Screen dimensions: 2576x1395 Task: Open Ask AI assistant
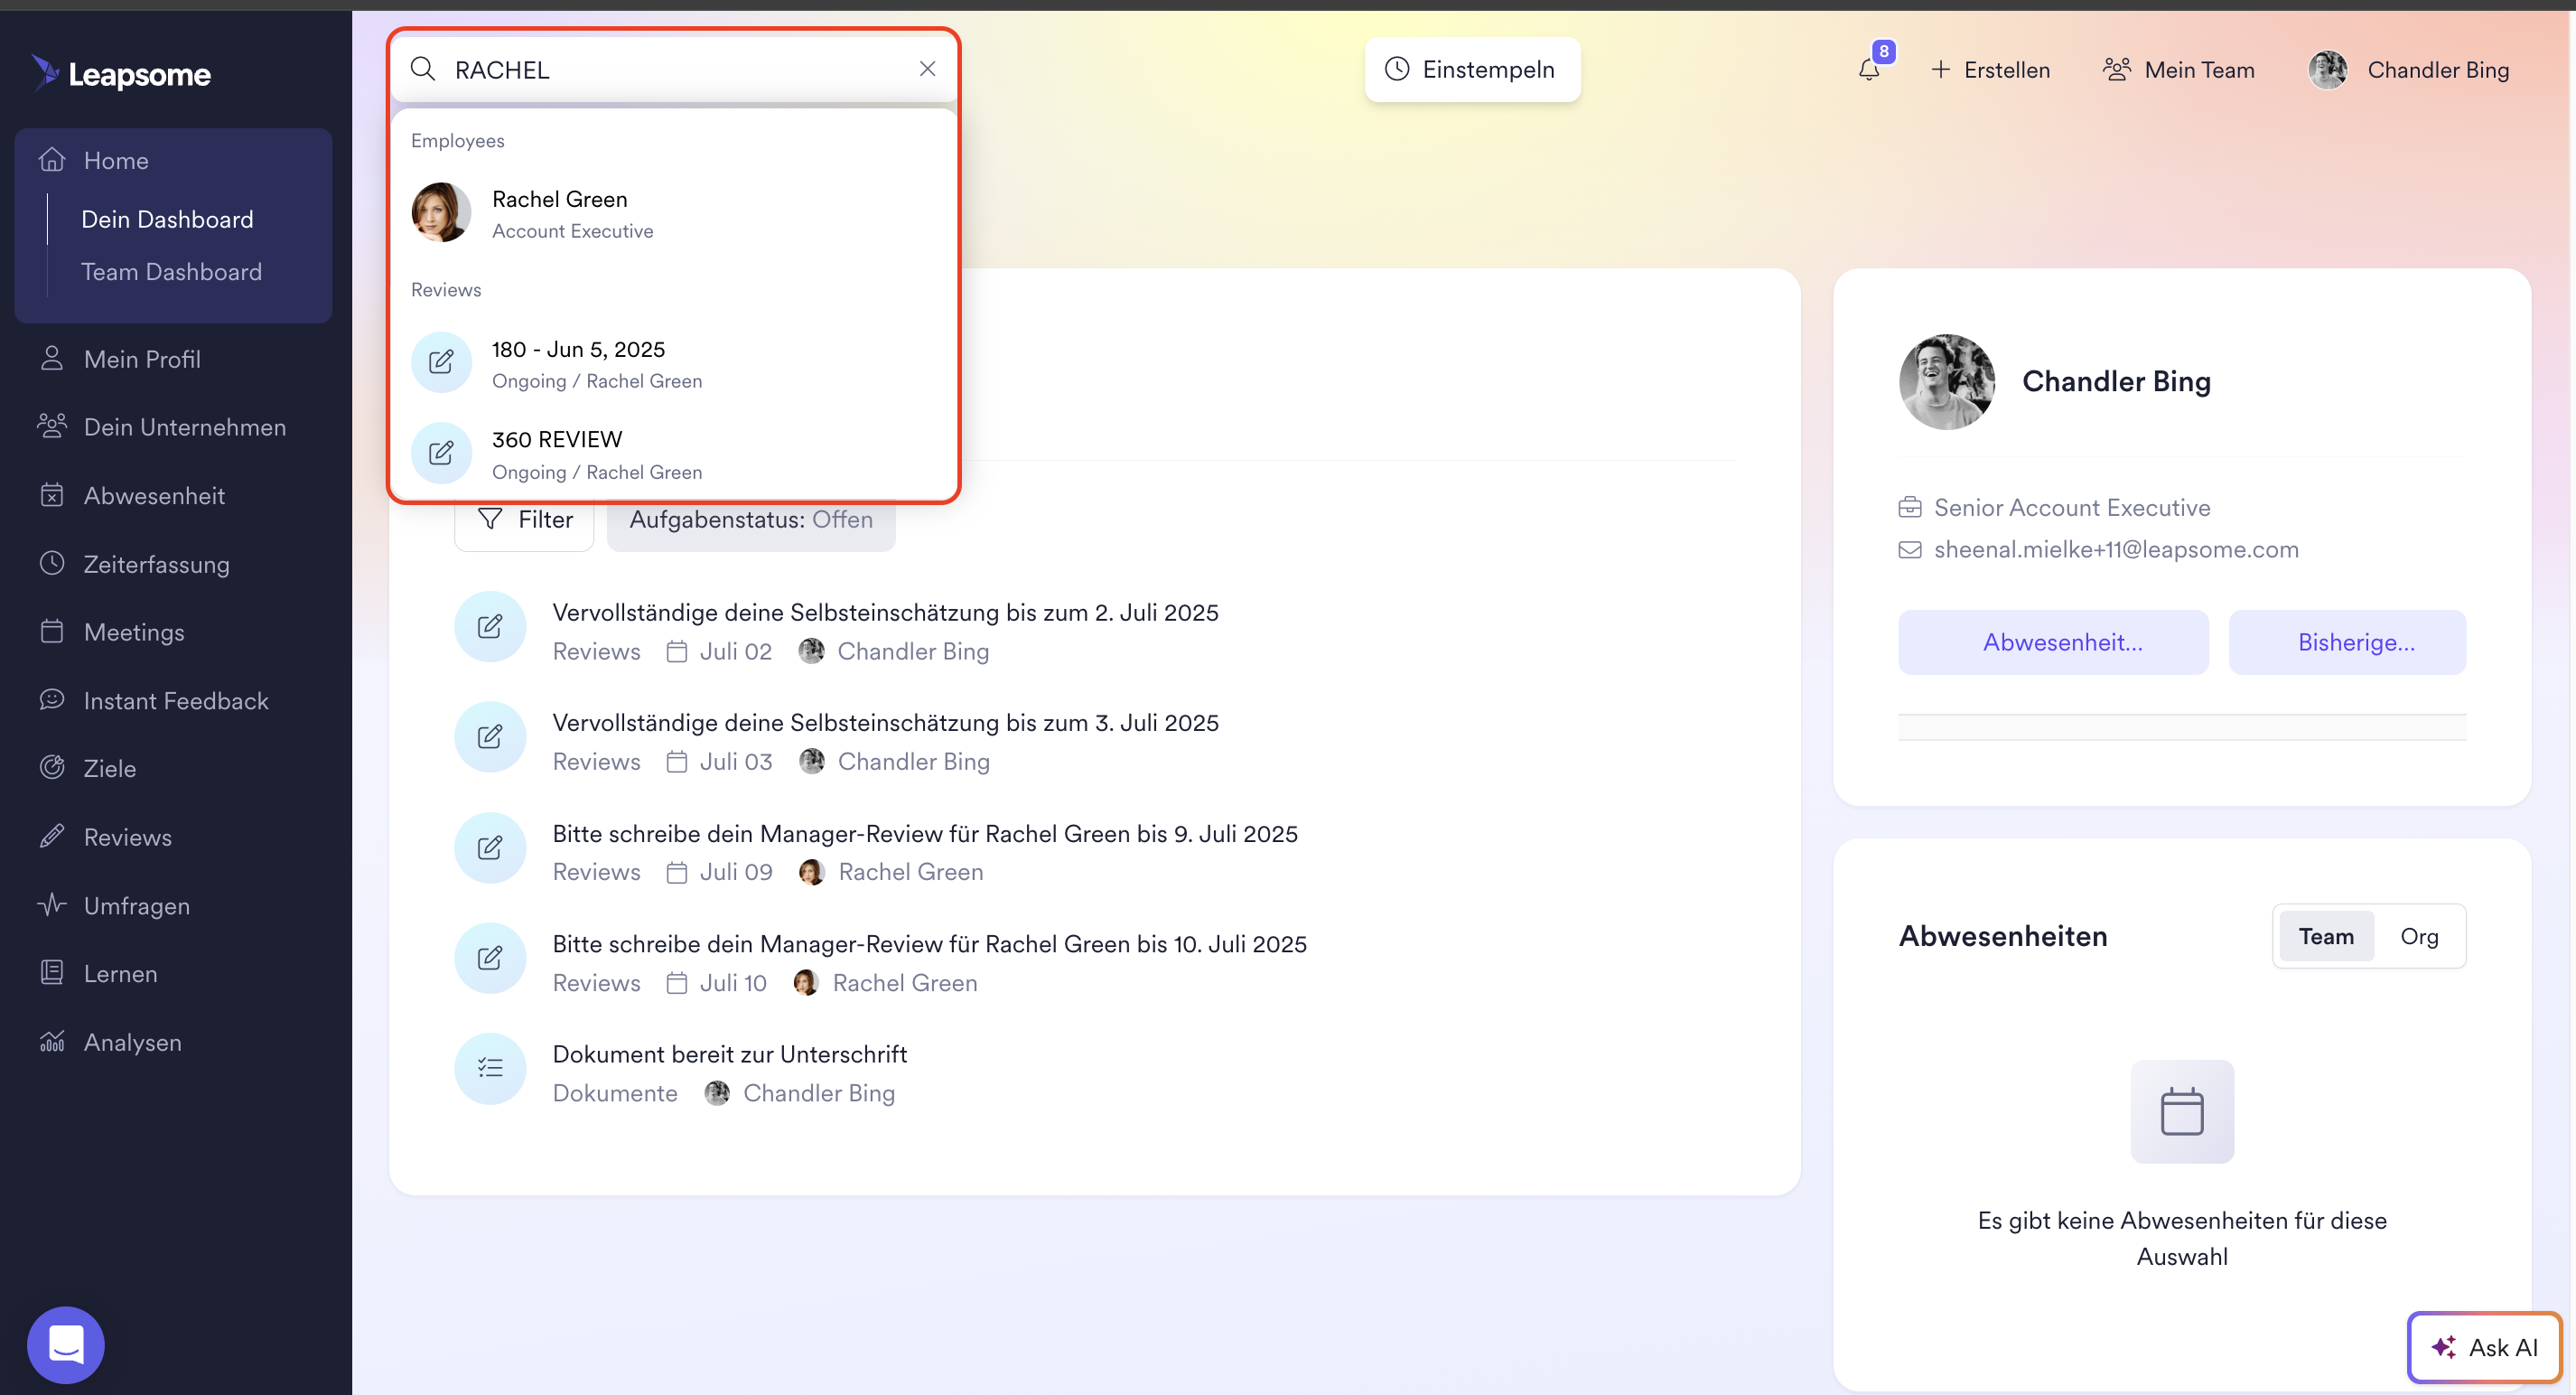[x=2484, y=1347]
